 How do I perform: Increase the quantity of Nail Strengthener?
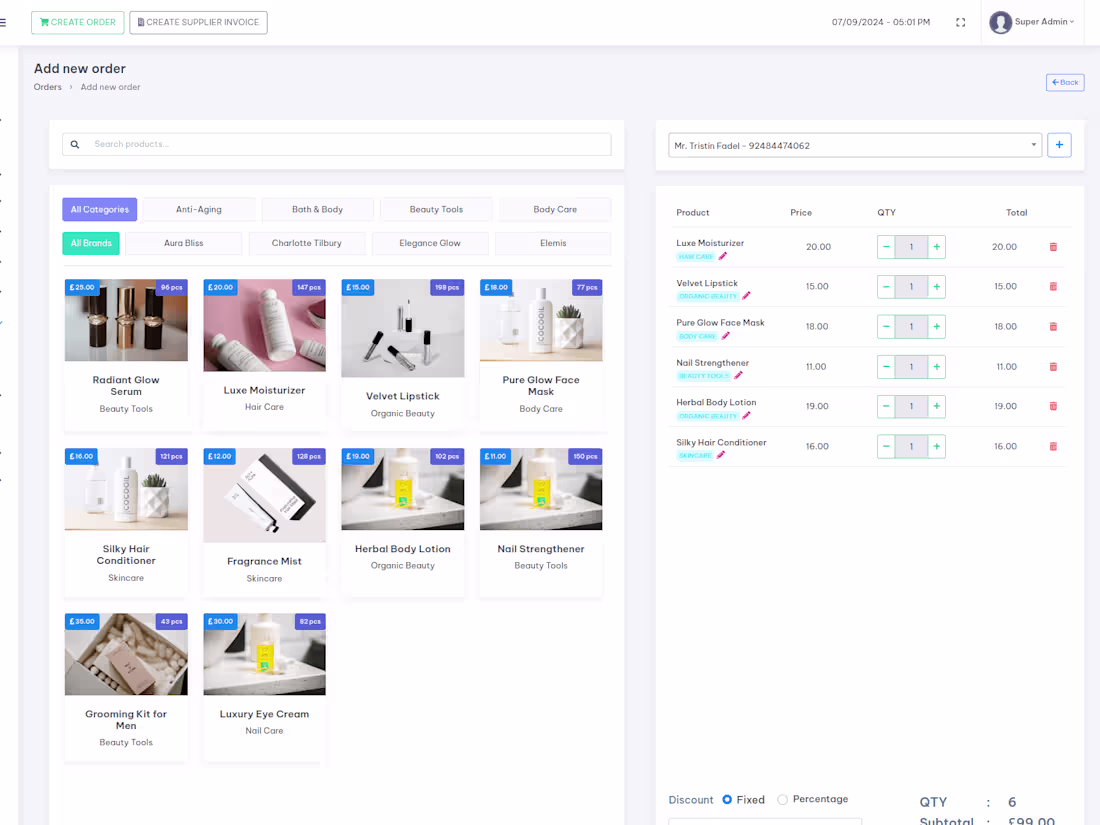point(935,366)
